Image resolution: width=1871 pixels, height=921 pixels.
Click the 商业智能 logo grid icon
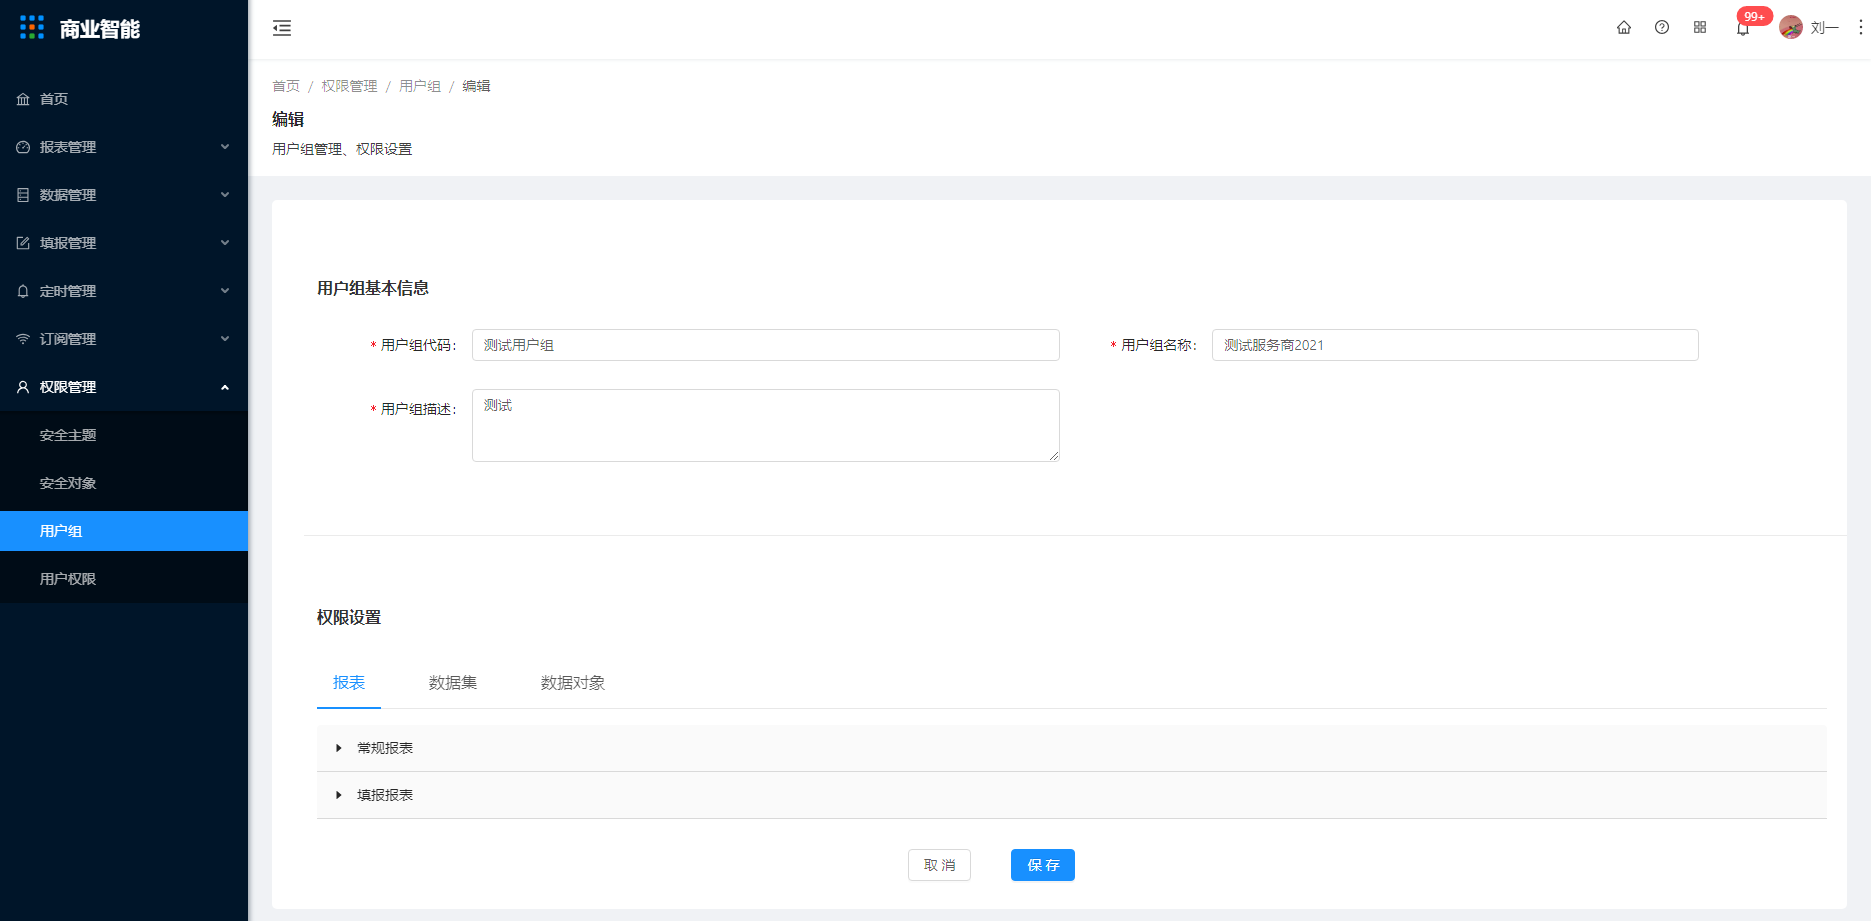[32, 28]
